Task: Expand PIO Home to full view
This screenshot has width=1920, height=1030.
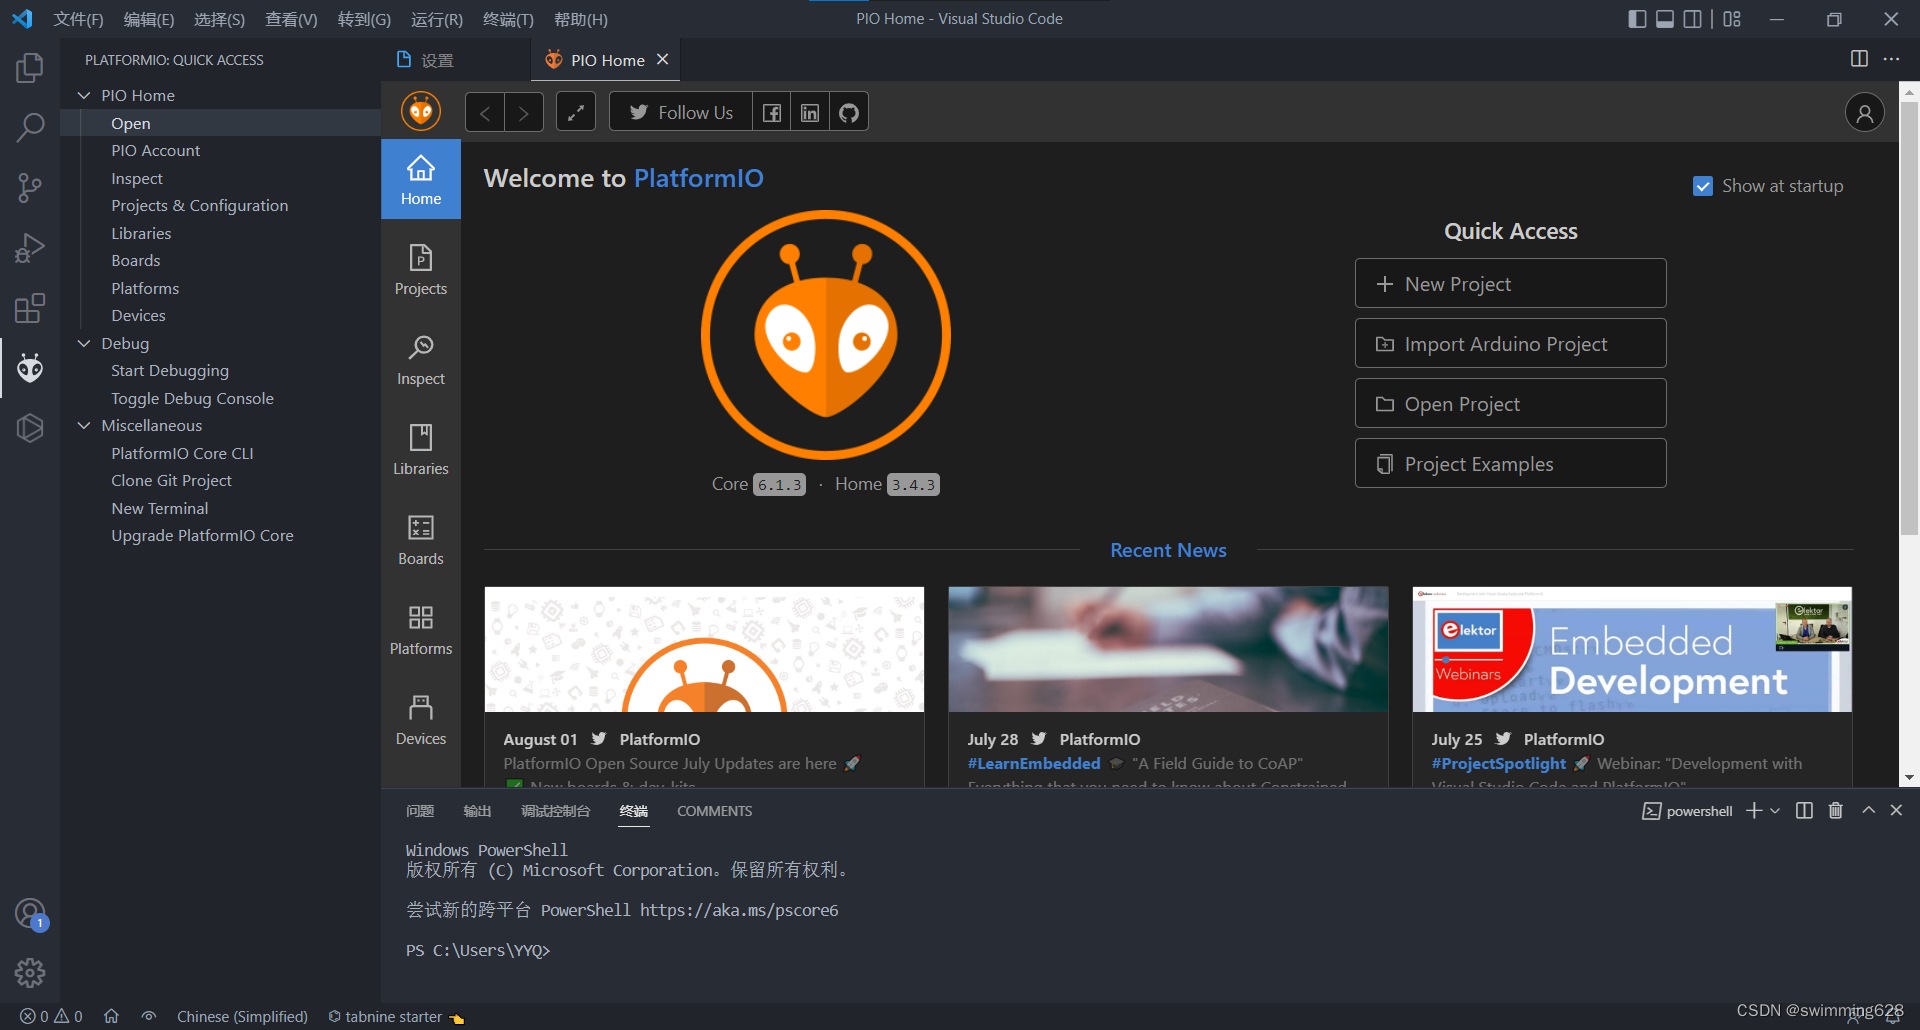Action: tap(576, 112)
